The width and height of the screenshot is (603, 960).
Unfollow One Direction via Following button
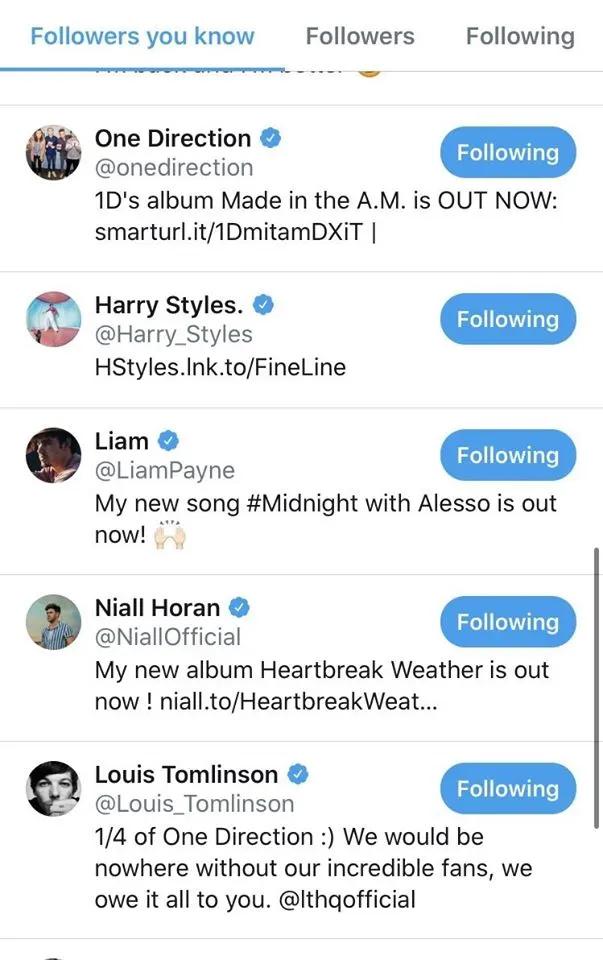508,153
